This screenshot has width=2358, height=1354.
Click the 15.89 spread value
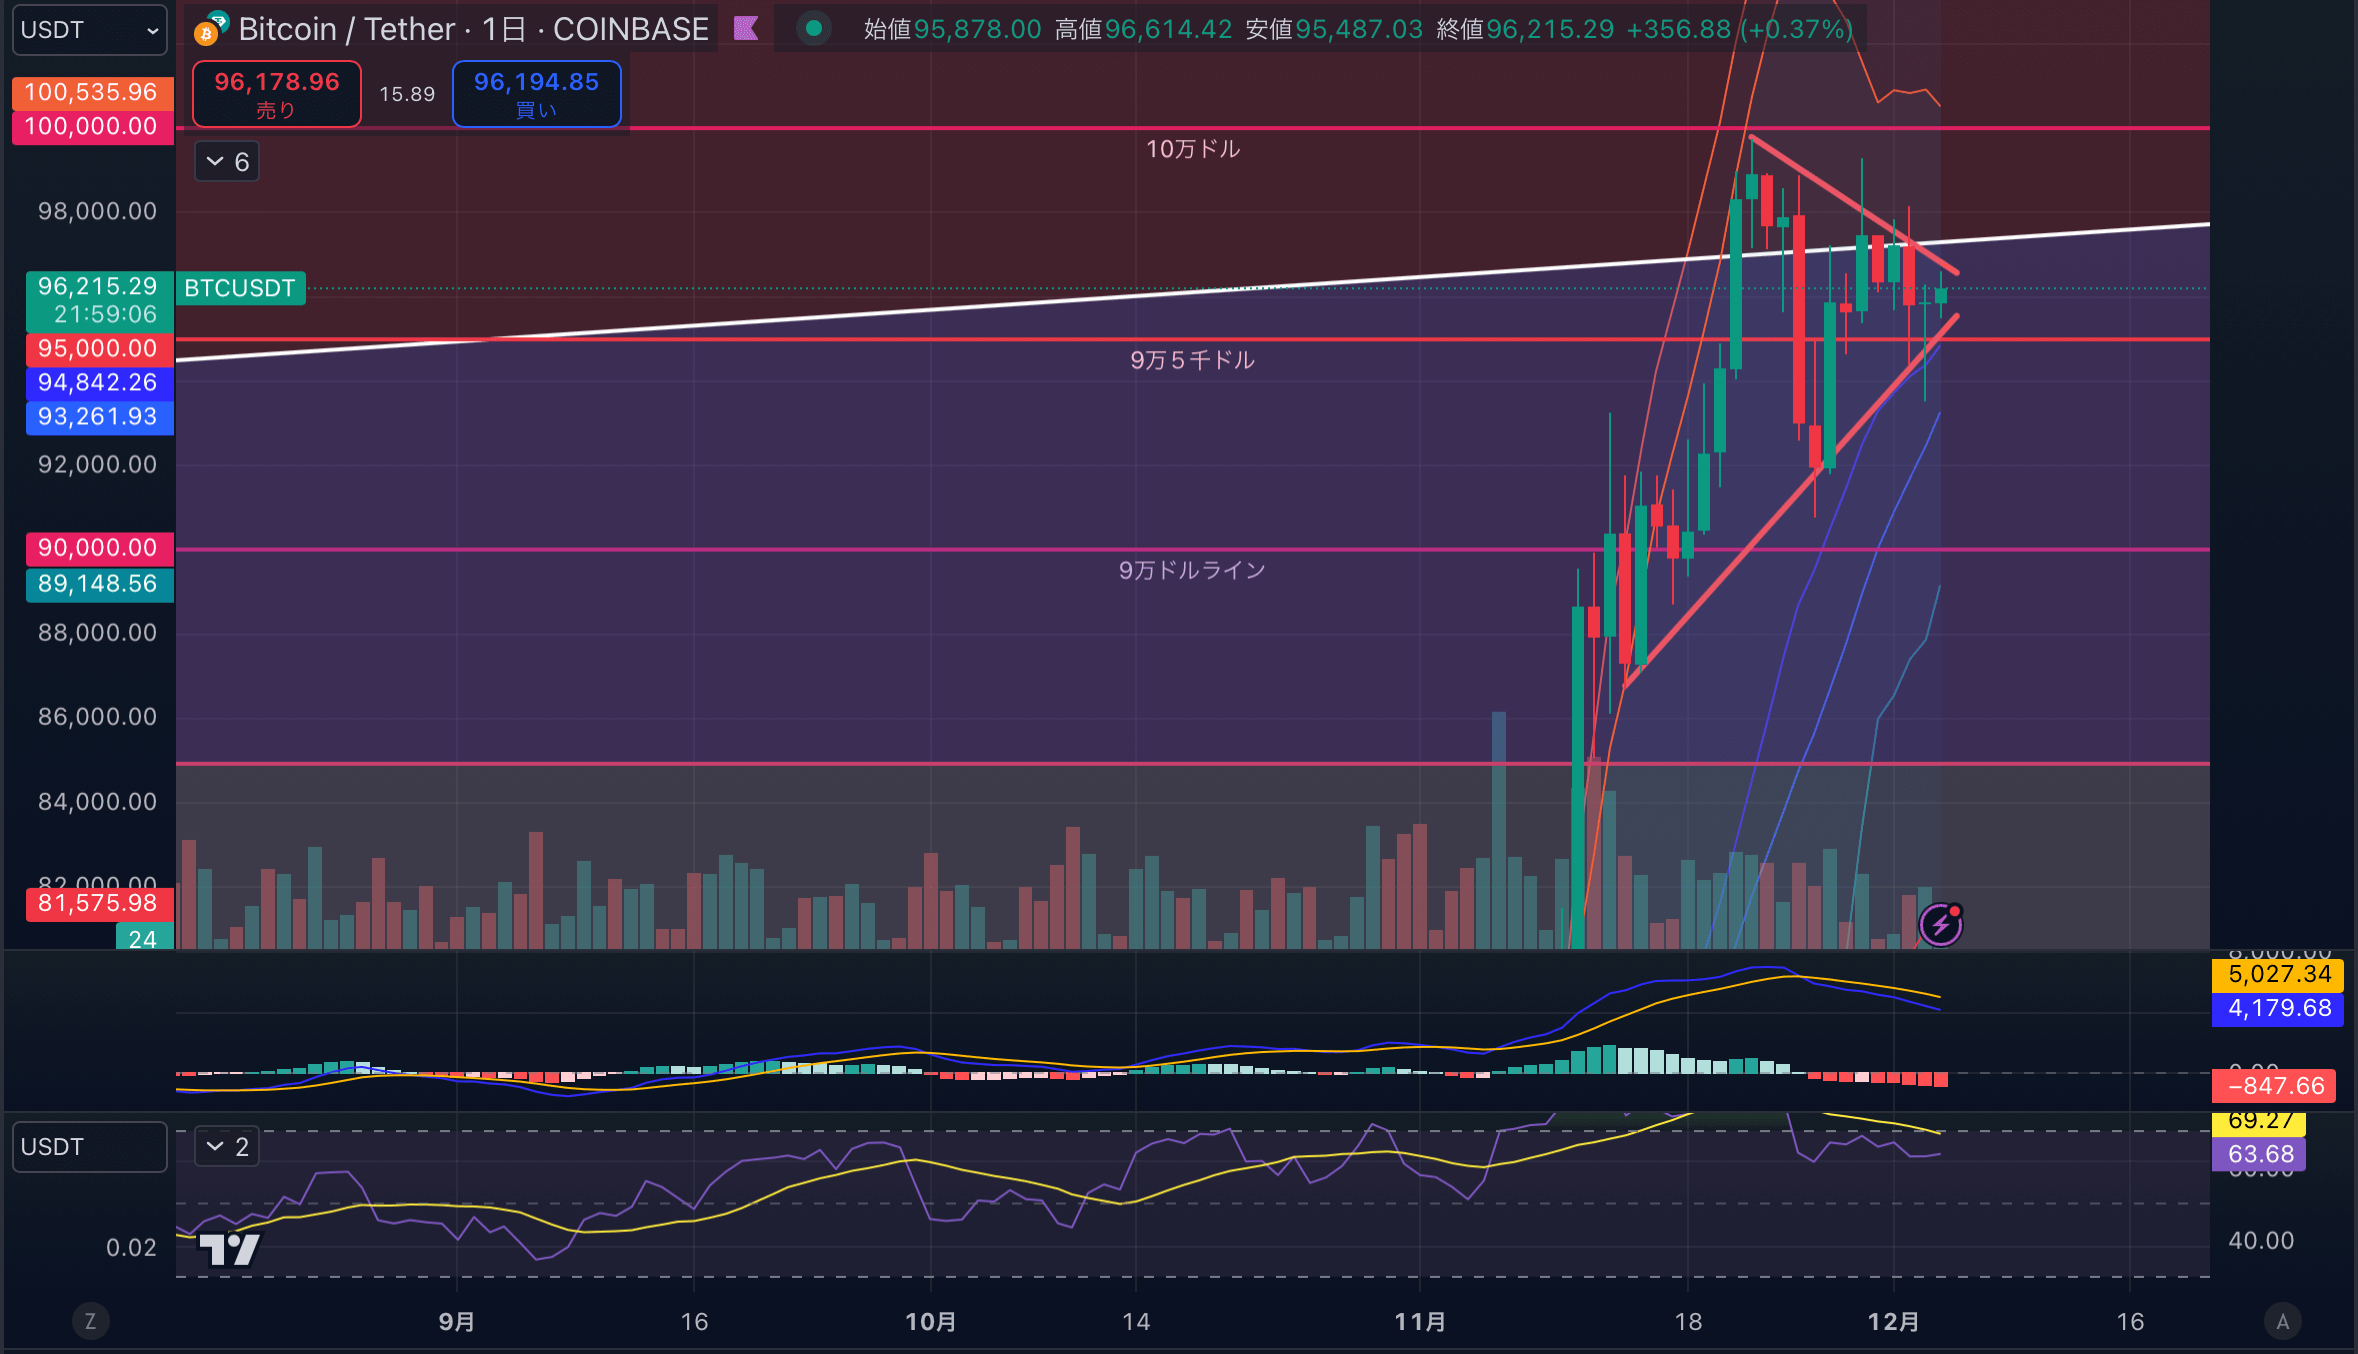(407, 94)
